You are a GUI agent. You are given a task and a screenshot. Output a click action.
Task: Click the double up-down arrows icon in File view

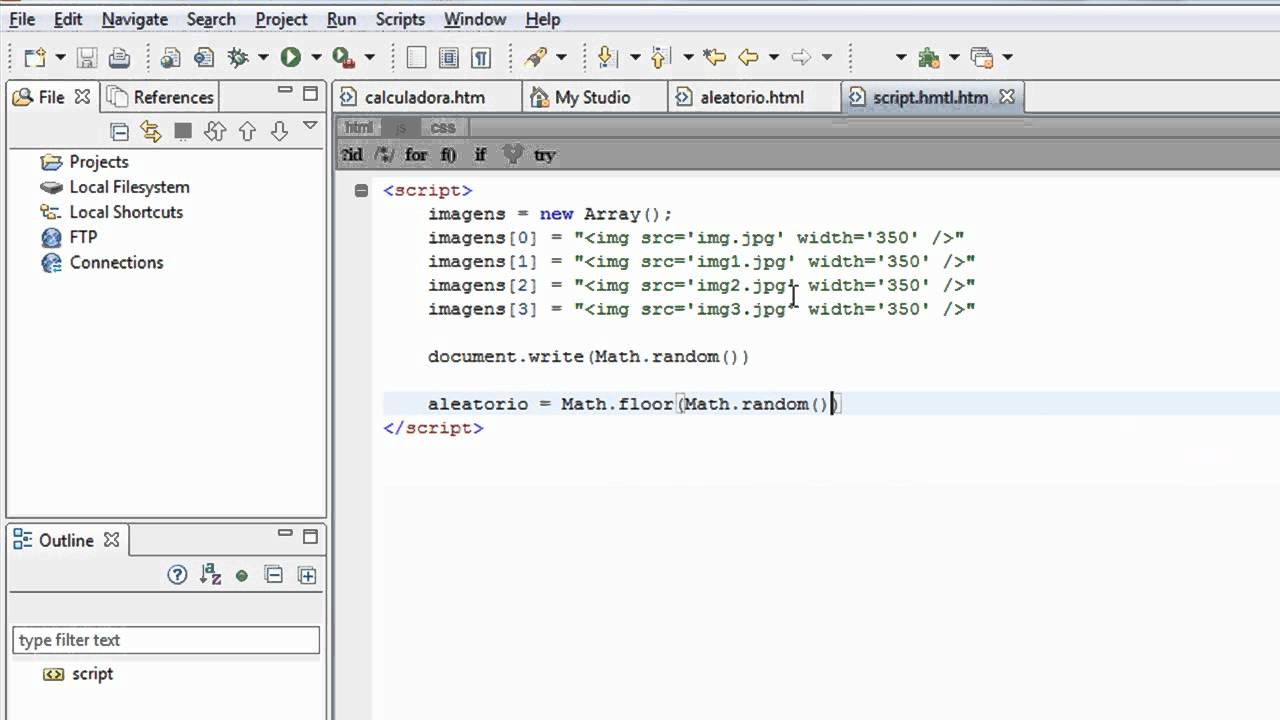pos(215,131)
